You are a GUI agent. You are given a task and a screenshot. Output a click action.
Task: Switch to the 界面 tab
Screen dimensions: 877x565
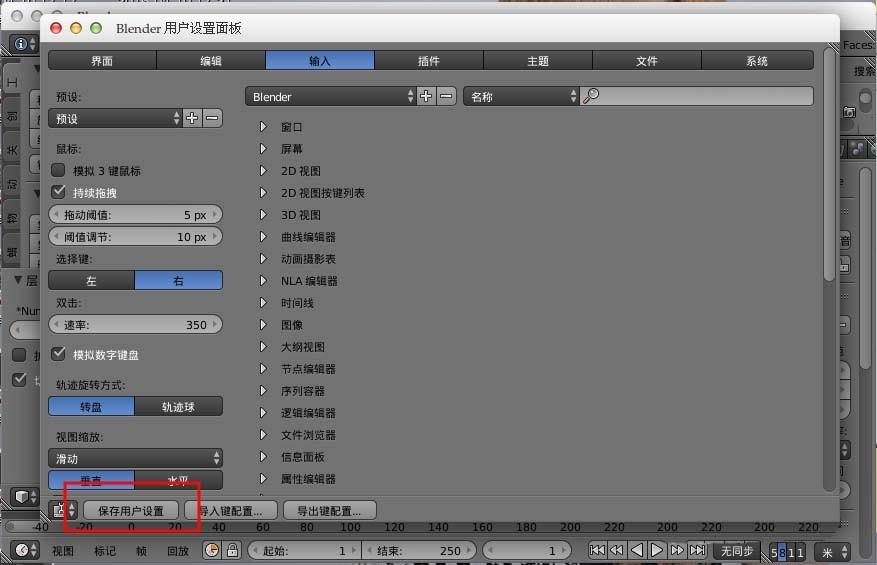click(x=102, y=60)
